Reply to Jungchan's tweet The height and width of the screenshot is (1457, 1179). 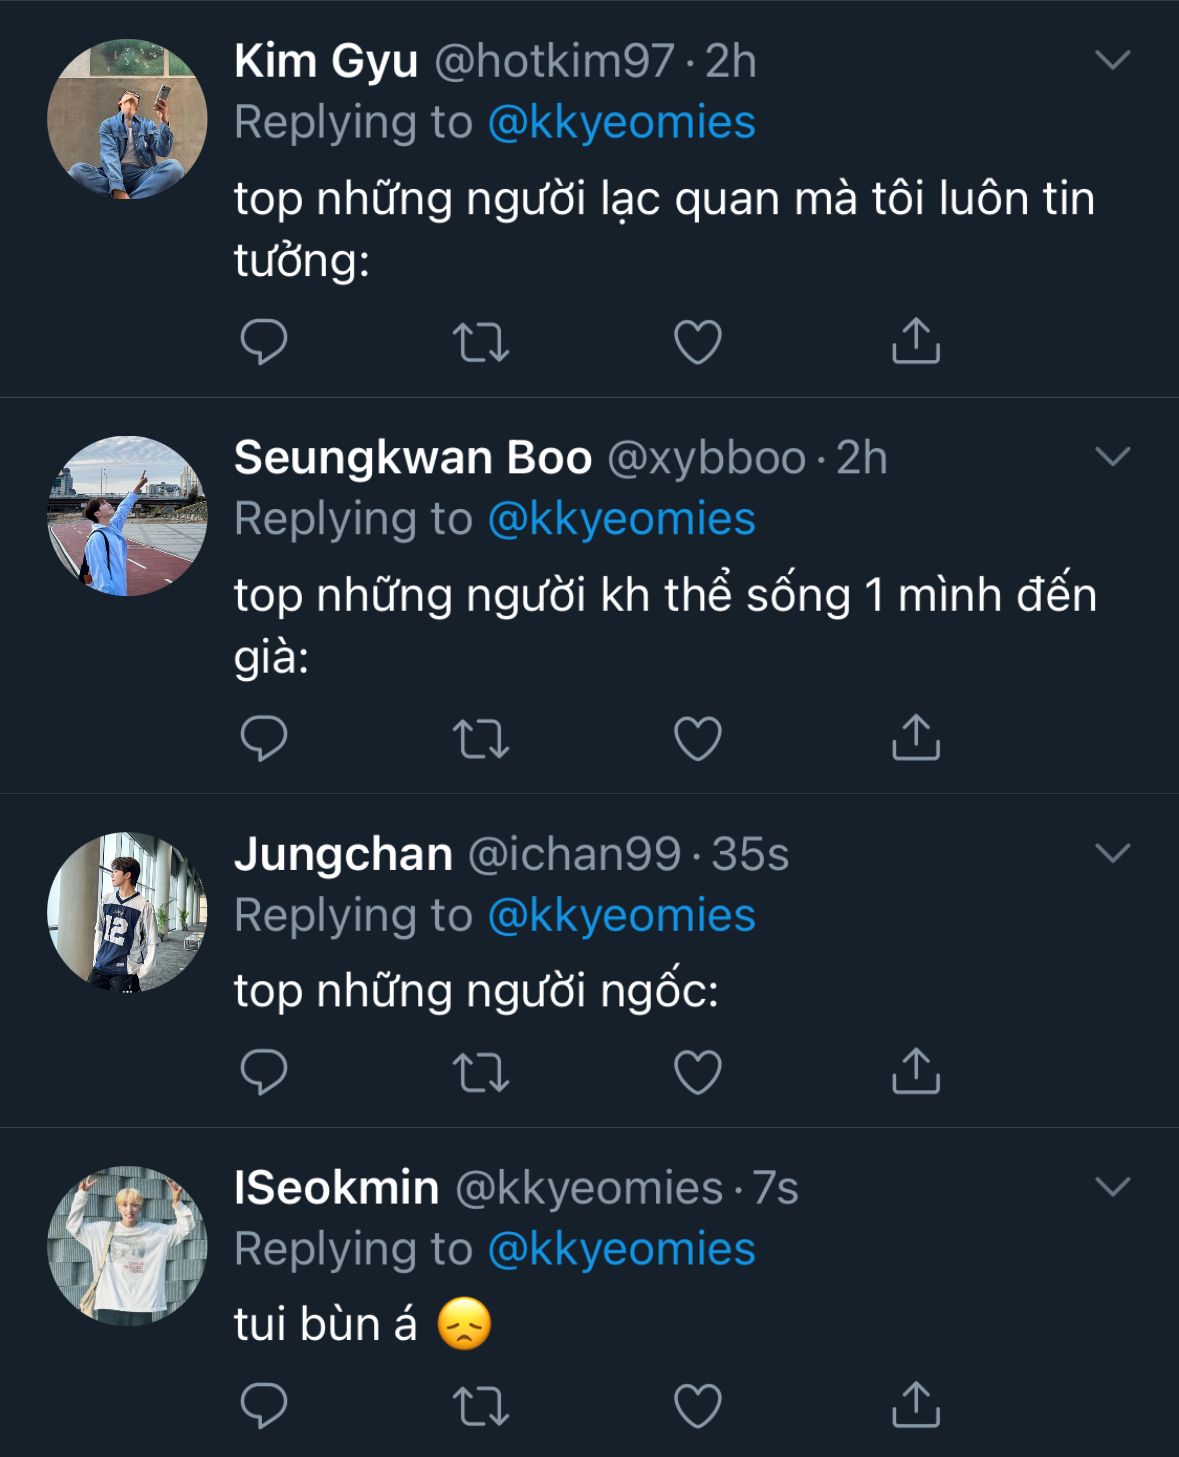264,1073
